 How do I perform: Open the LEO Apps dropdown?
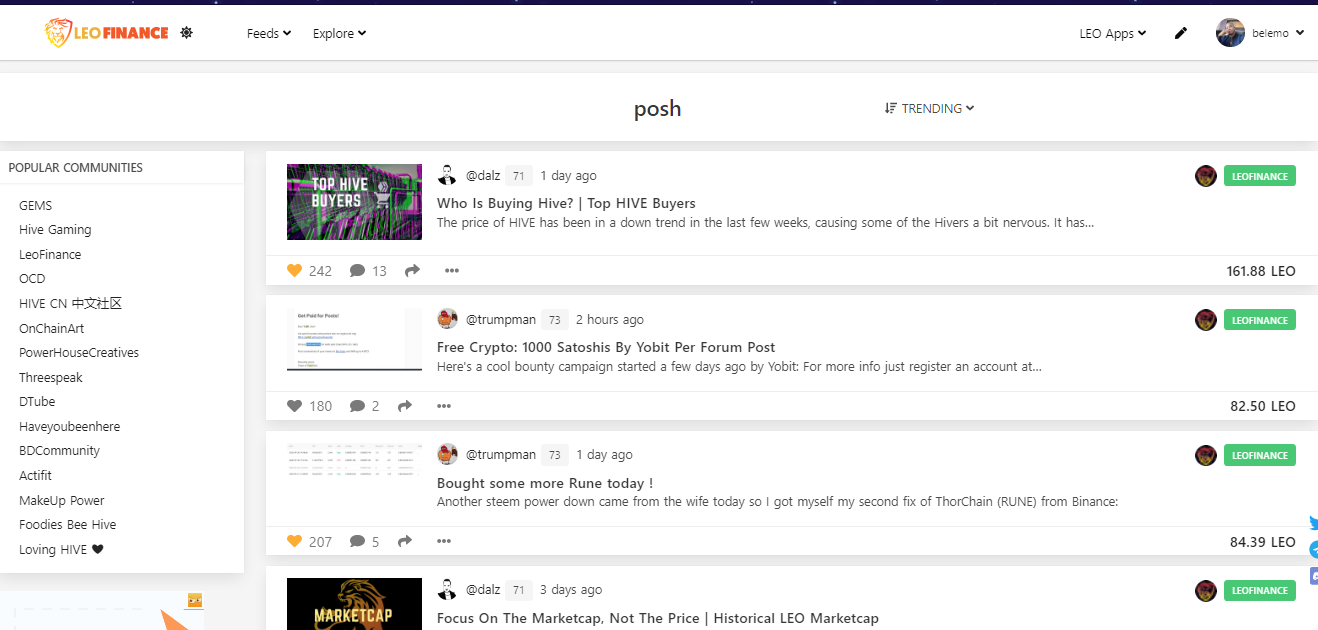coord(1113,33)
